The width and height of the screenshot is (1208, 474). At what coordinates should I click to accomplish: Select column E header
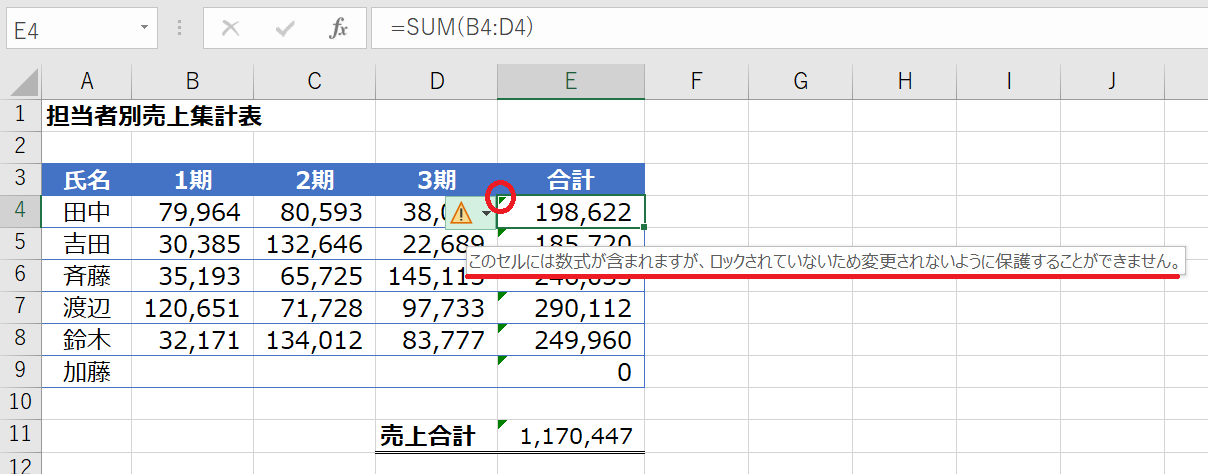tap(570, 82)
